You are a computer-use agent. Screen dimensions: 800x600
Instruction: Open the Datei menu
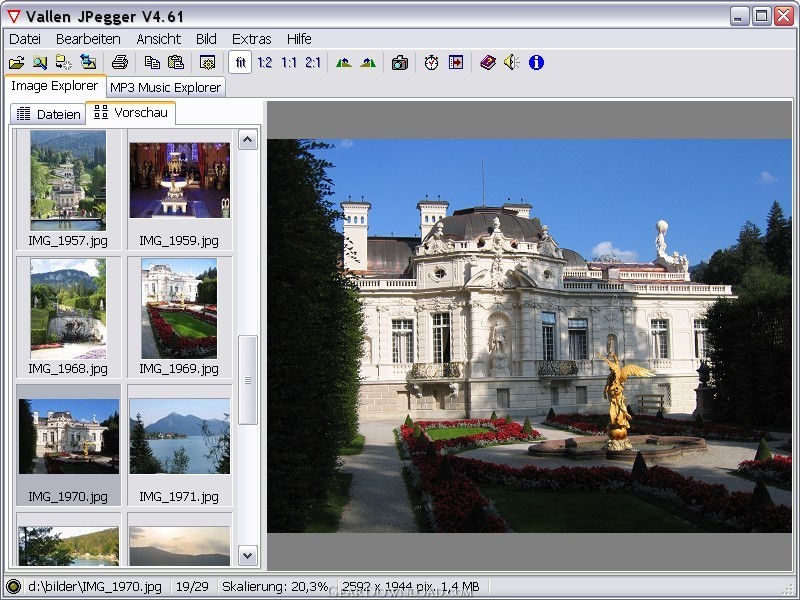click(x=25, y=39)
